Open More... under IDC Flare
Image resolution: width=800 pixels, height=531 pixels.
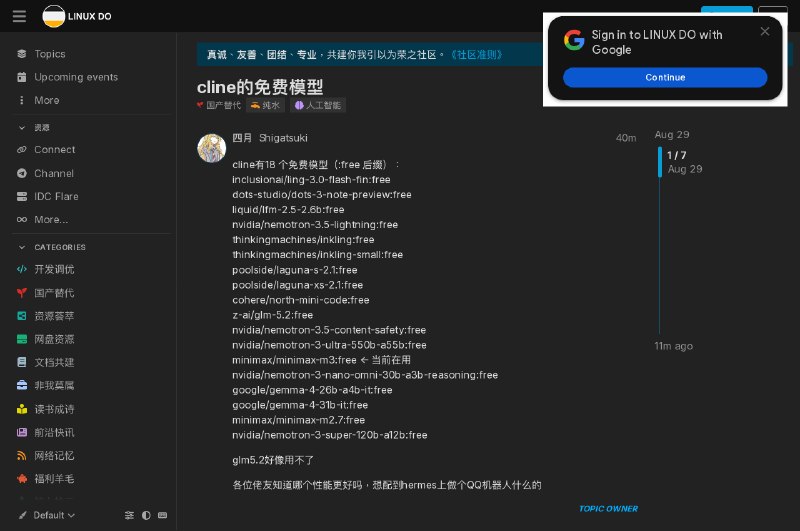pos(51,220)
